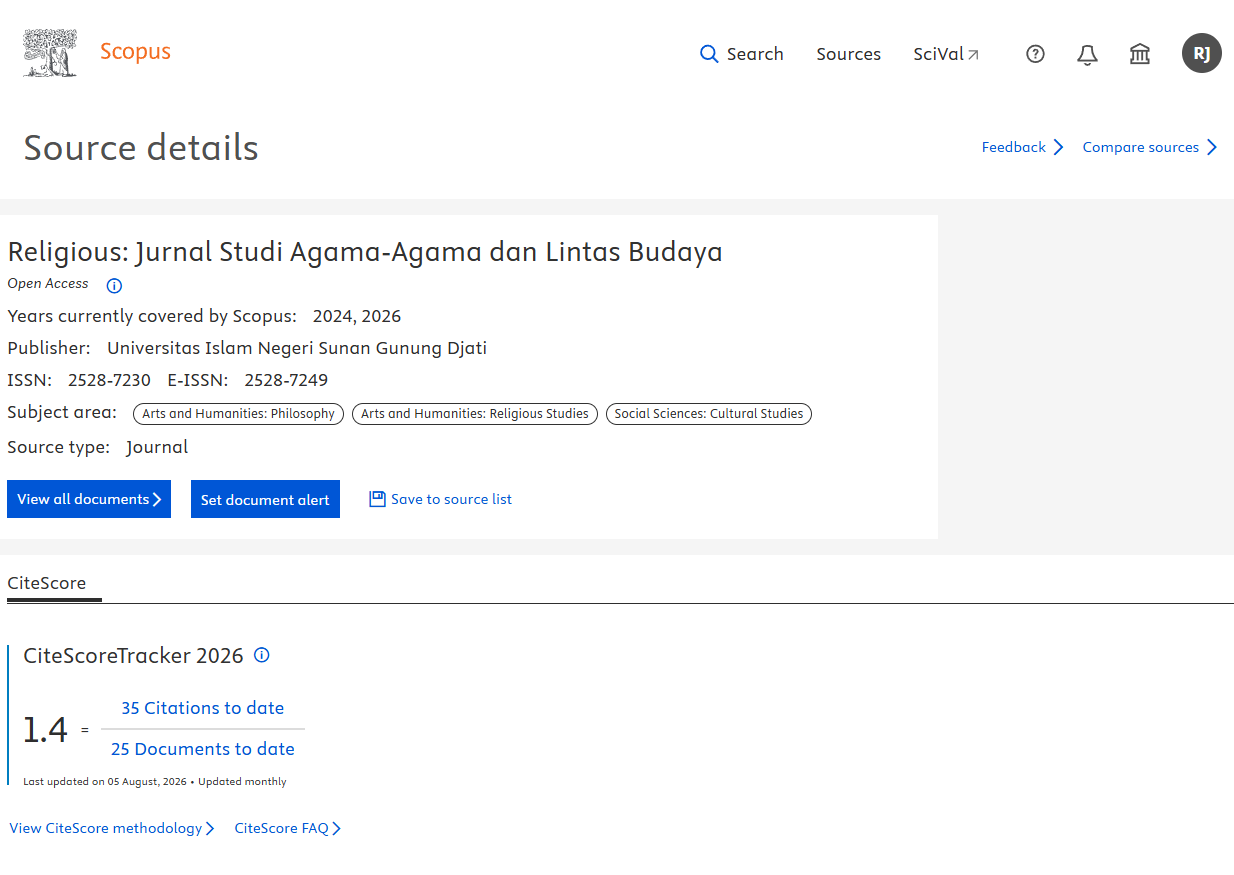The width and height of the screenshot is (1234, 875).
Task: Open Compare sources link
Action: click(1150, 147)
